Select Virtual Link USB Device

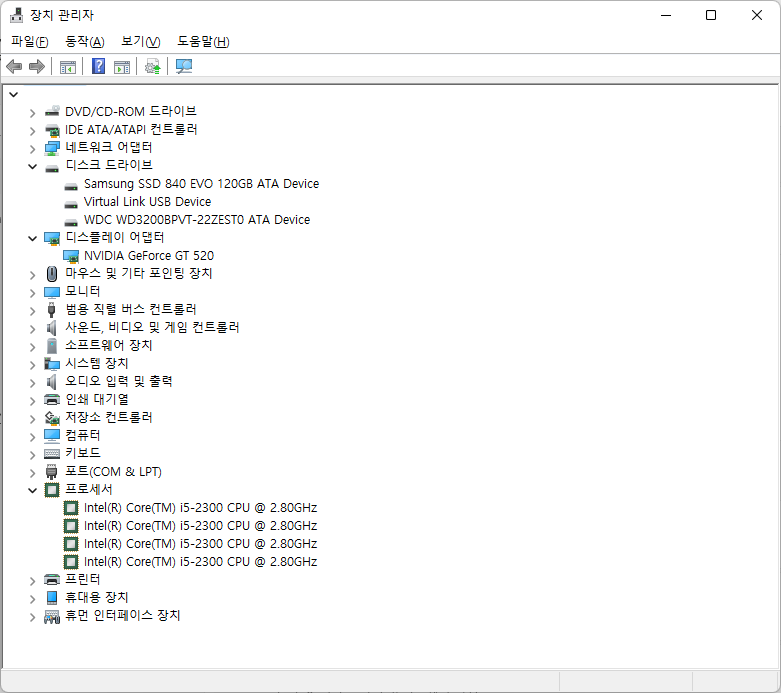pos(147,202)
